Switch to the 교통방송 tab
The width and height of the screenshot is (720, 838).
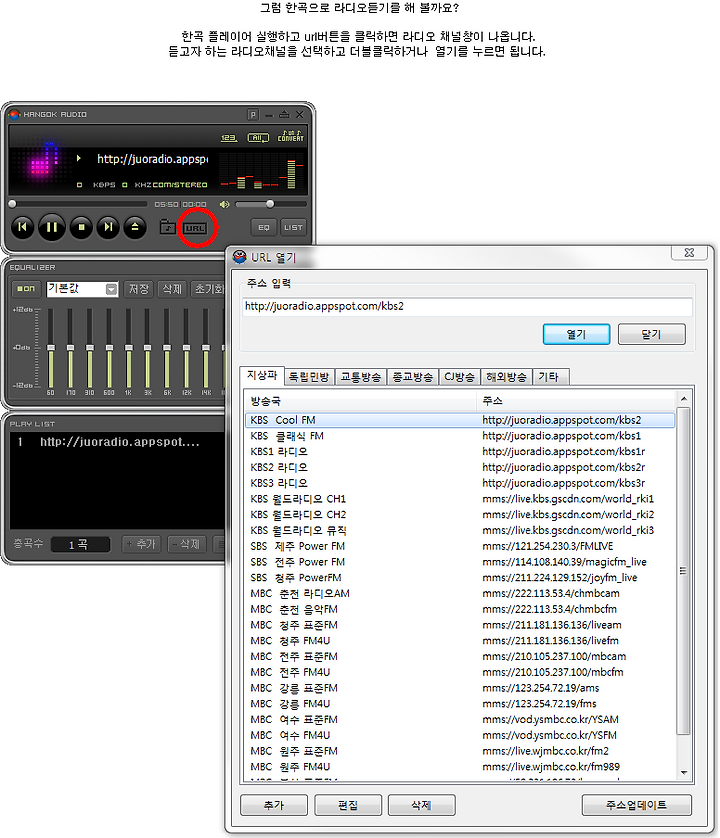point(361,377)
